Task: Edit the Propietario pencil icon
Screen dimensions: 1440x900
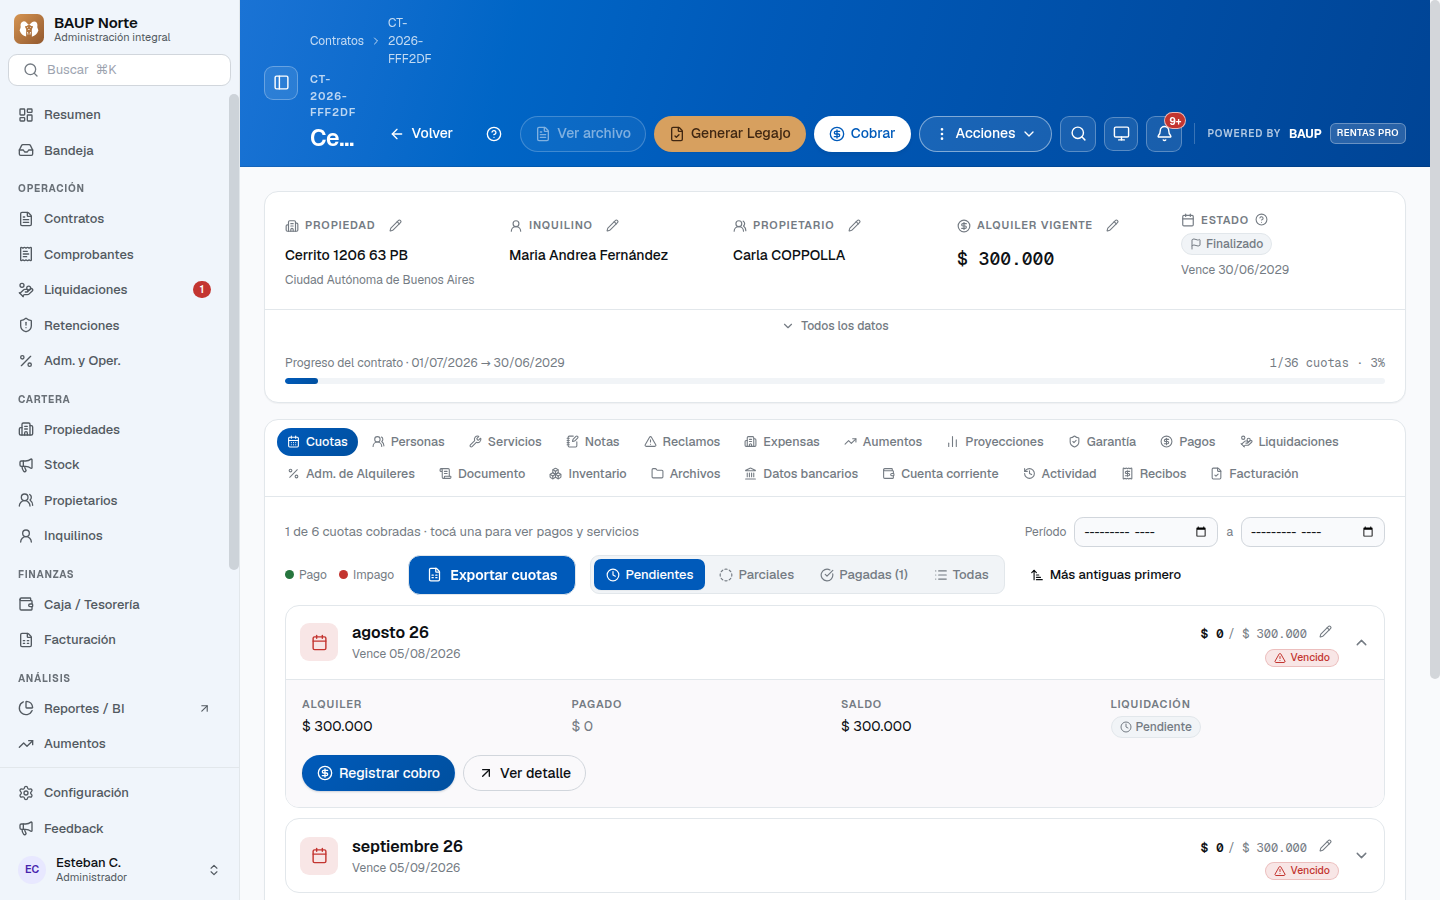Action: (x=854, y=226)
